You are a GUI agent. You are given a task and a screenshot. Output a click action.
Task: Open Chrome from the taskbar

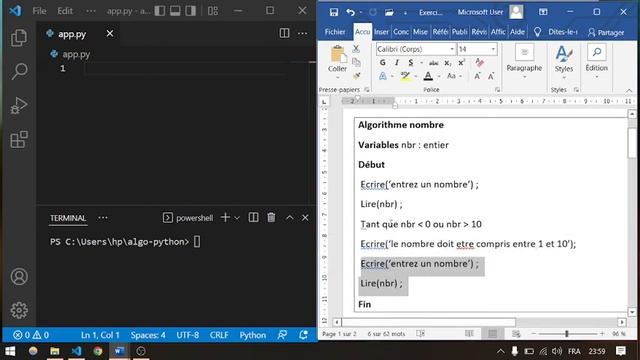tap(98, 351)
